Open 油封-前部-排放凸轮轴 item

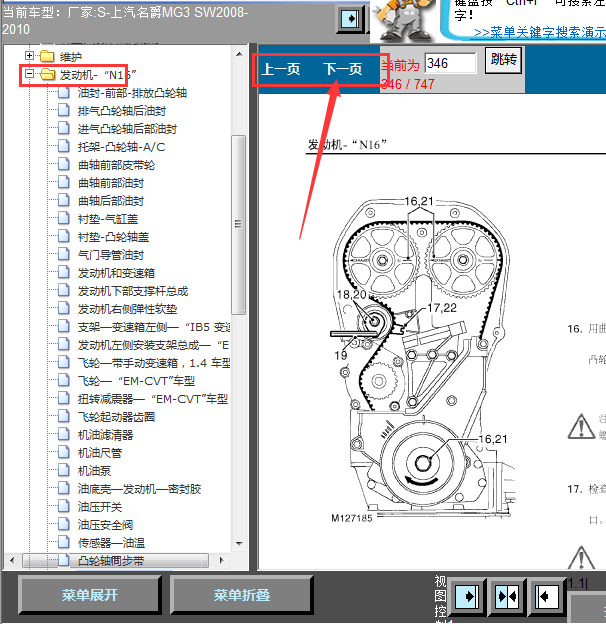click(132, 93)
